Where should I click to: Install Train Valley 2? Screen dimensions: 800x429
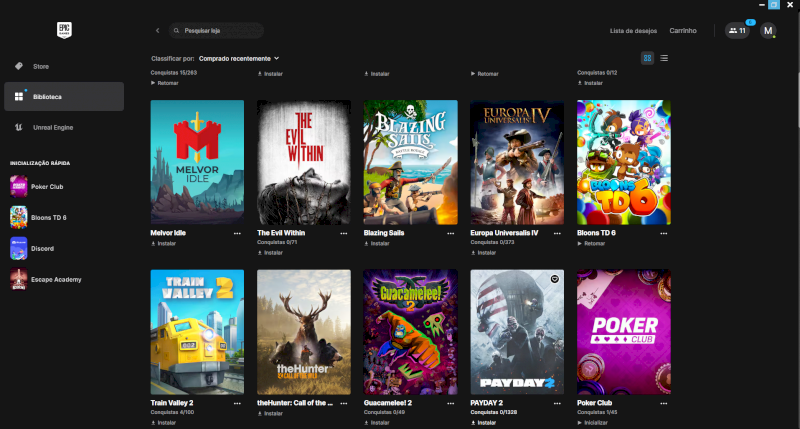pos(163,423)
